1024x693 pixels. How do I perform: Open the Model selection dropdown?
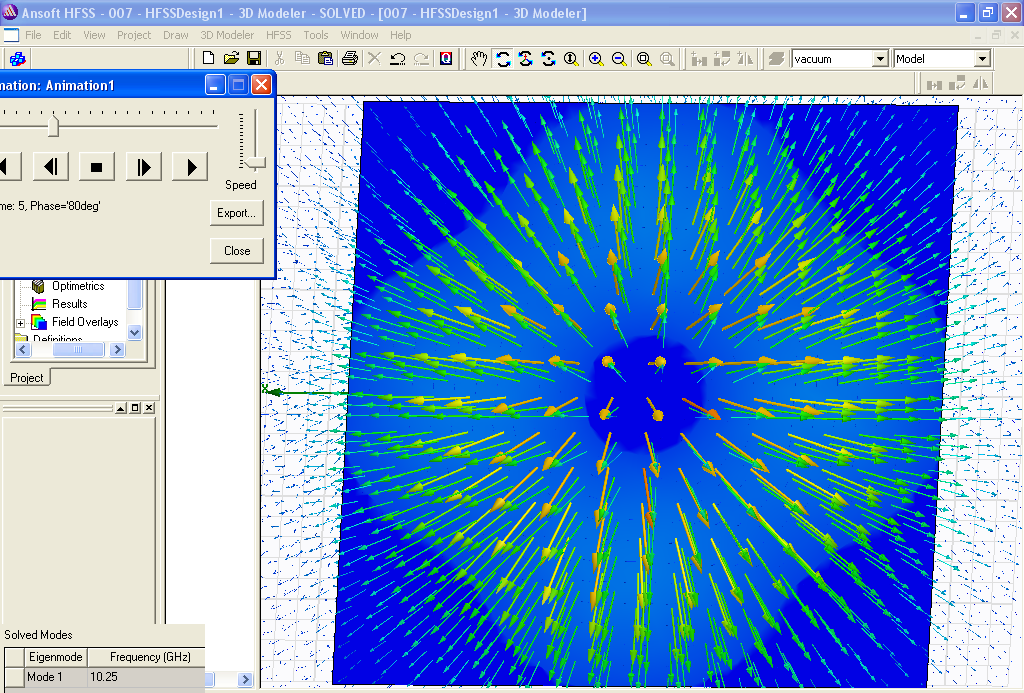tap(982, 59)
